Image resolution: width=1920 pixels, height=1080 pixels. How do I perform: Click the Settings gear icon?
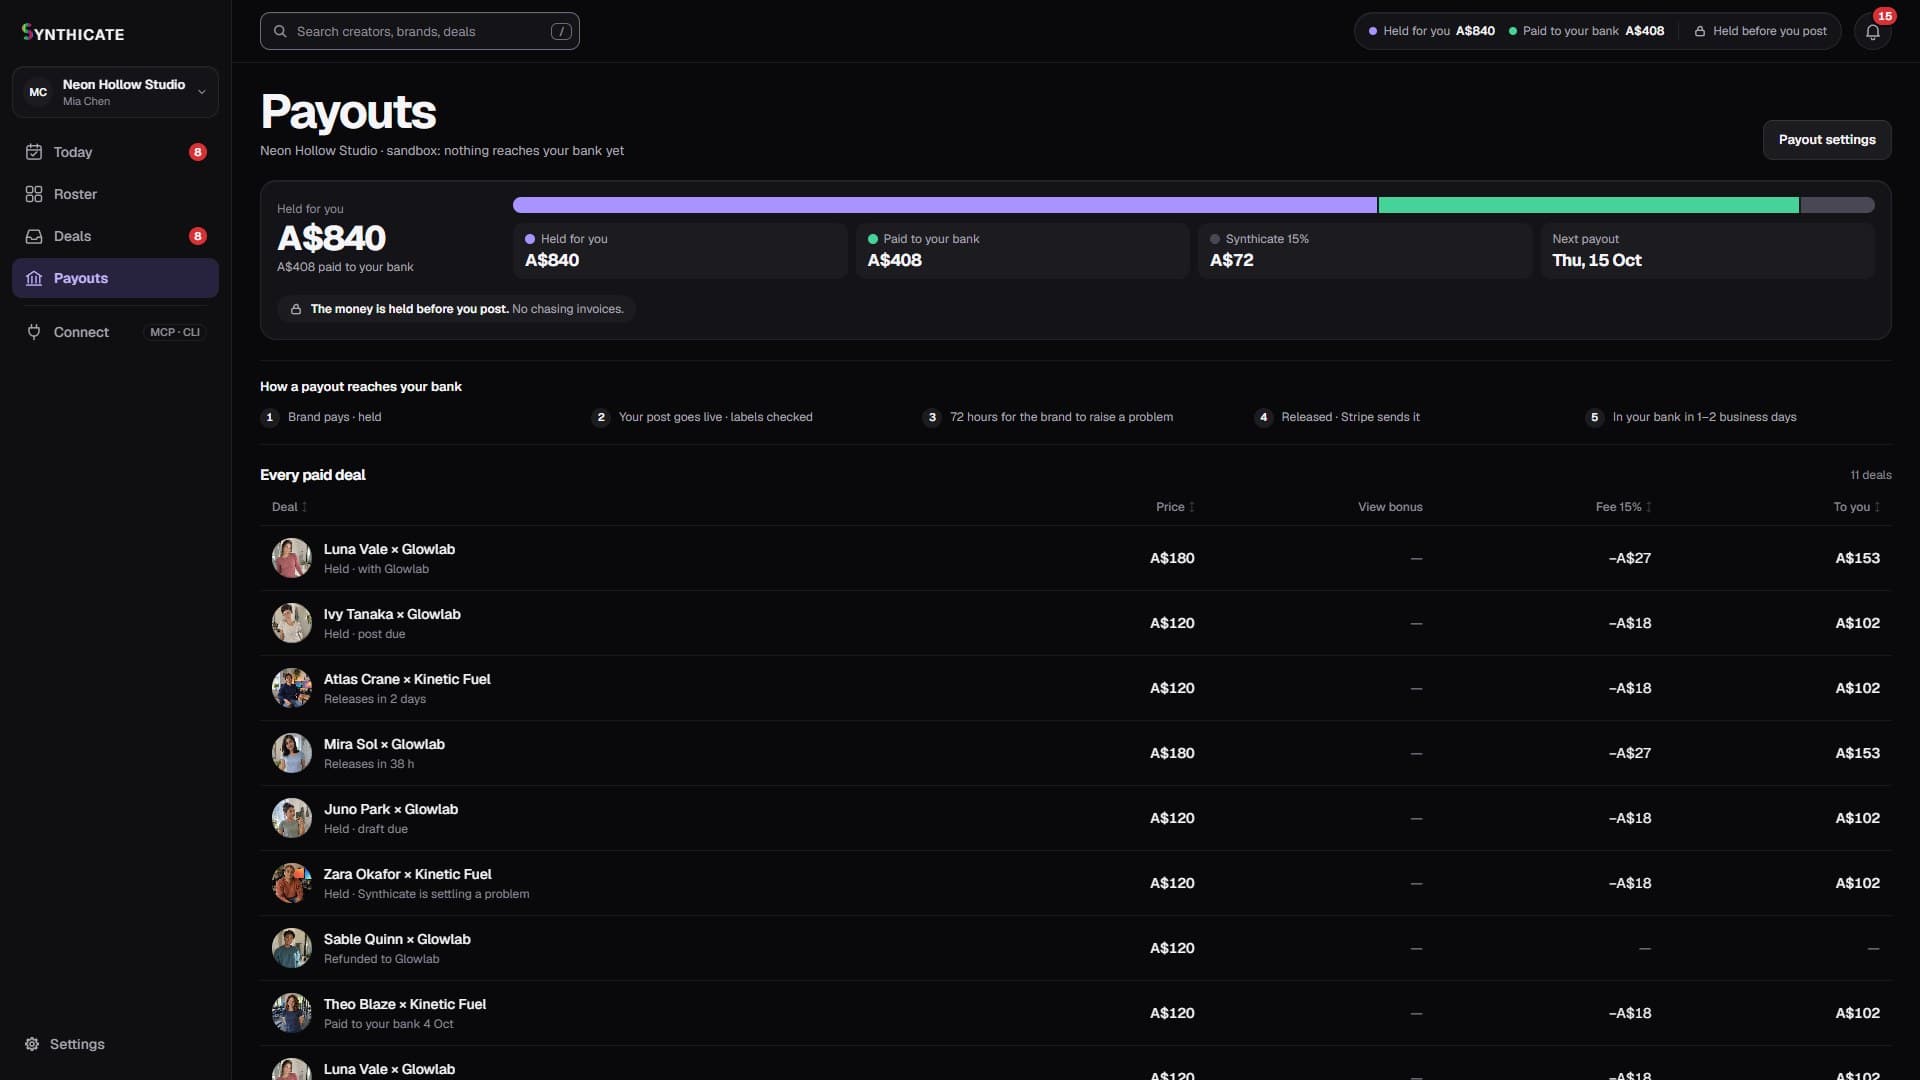tap(32, 1044)
